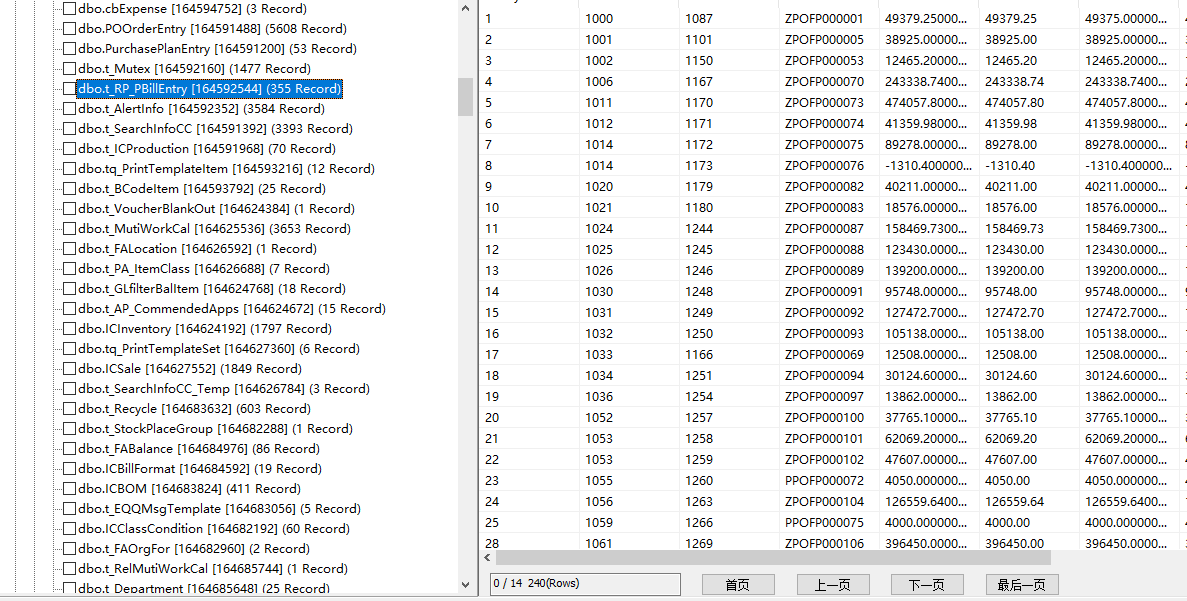Toggle the dbo.ICSale table checkbox
The image size is (1187, 601).
tap(69, 368)
